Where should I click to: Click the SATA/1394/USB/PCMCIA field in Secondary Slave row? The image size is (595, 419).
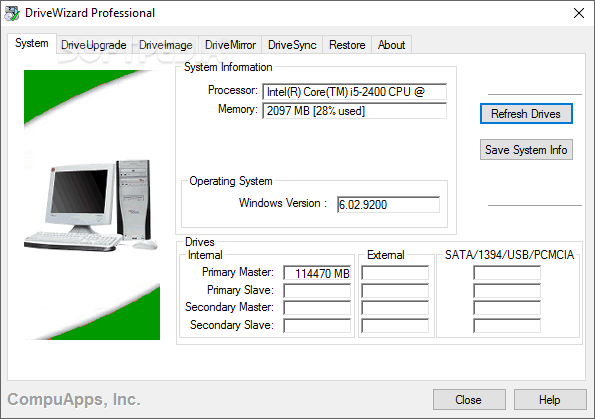point(507,326)
